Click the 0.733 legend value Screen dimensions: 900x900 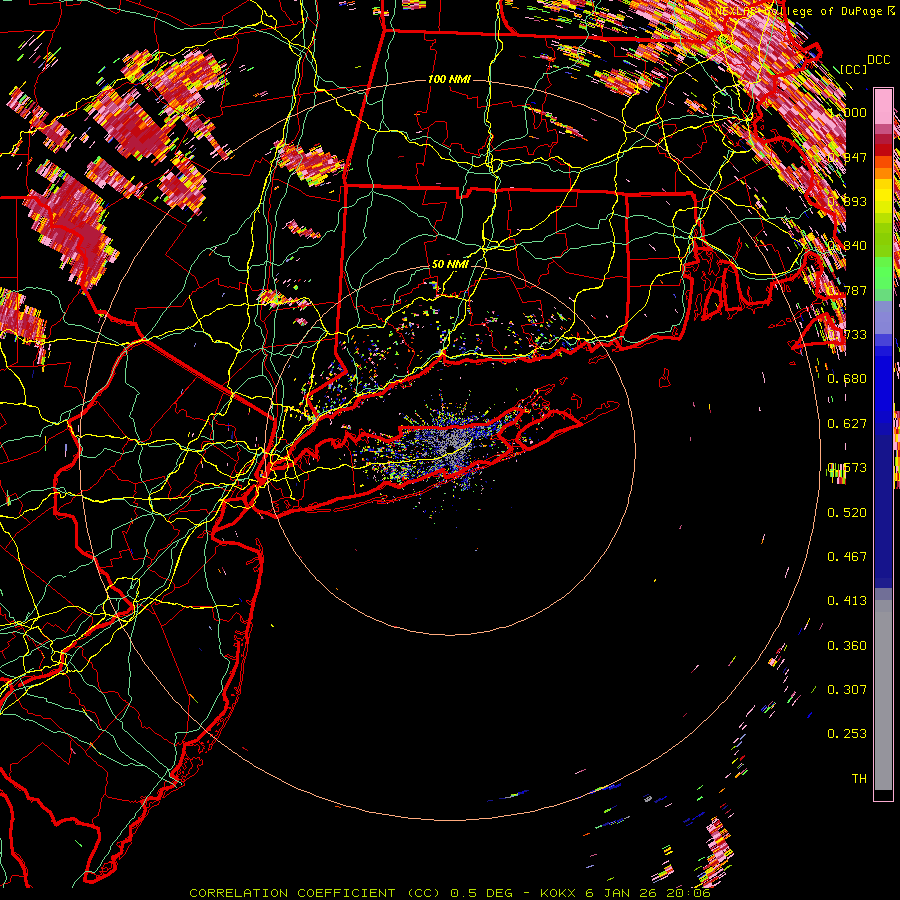tap(847, 335)
